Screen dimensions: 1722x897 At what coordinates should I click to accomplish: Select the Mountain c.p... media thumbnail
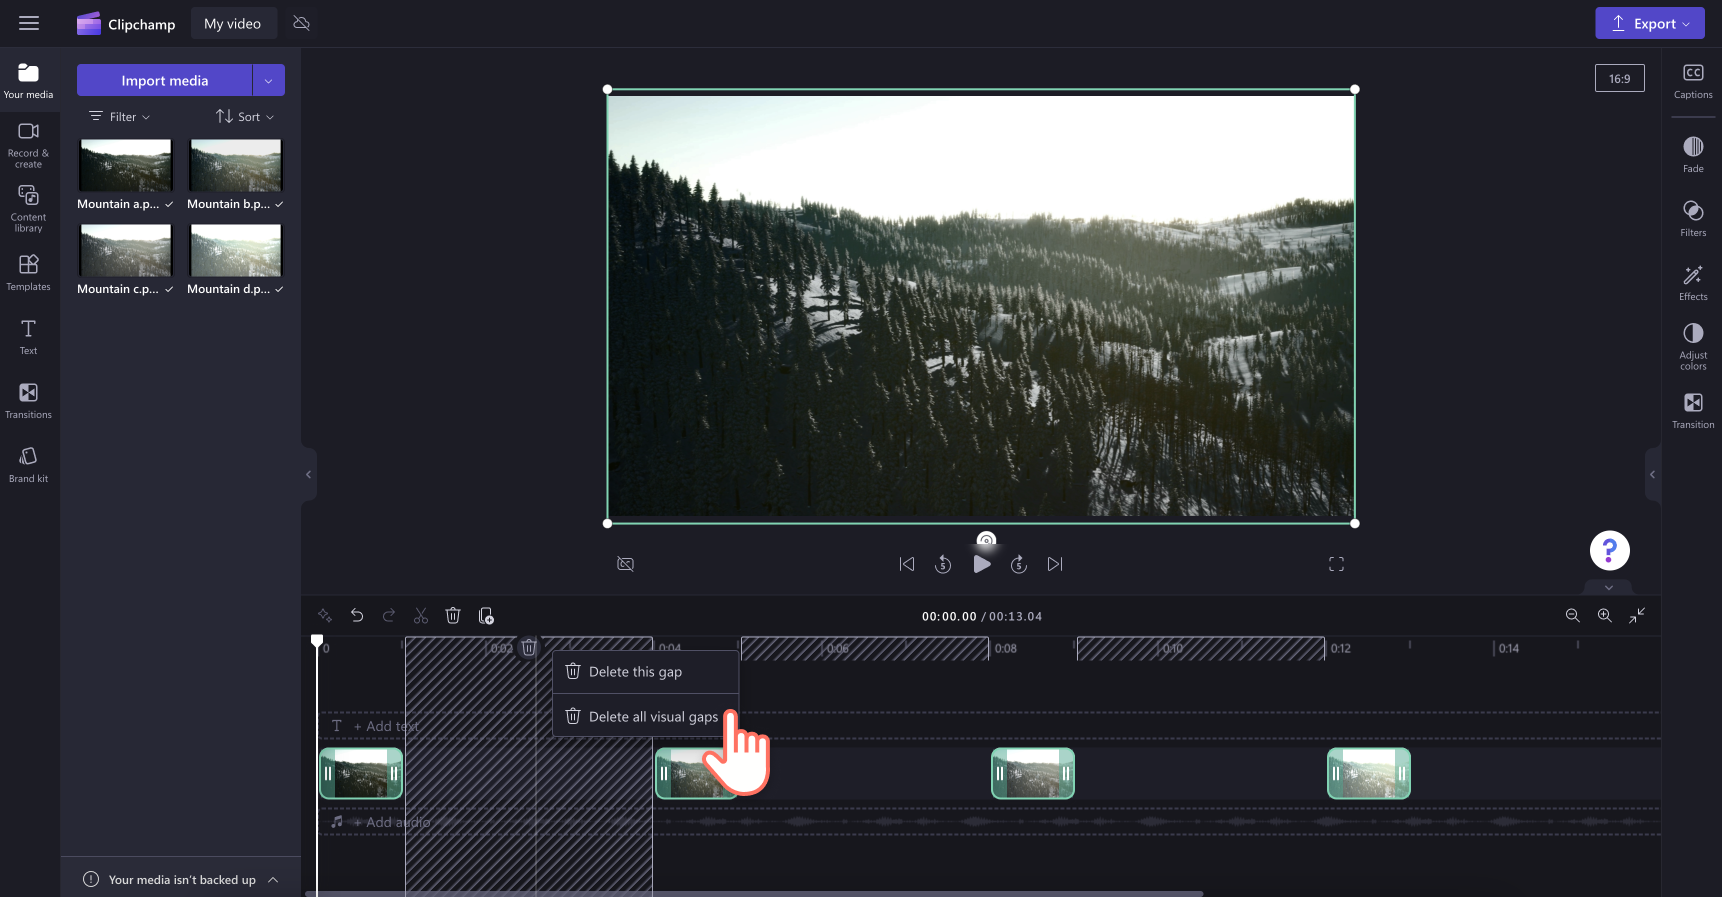[x=126, y=250]
